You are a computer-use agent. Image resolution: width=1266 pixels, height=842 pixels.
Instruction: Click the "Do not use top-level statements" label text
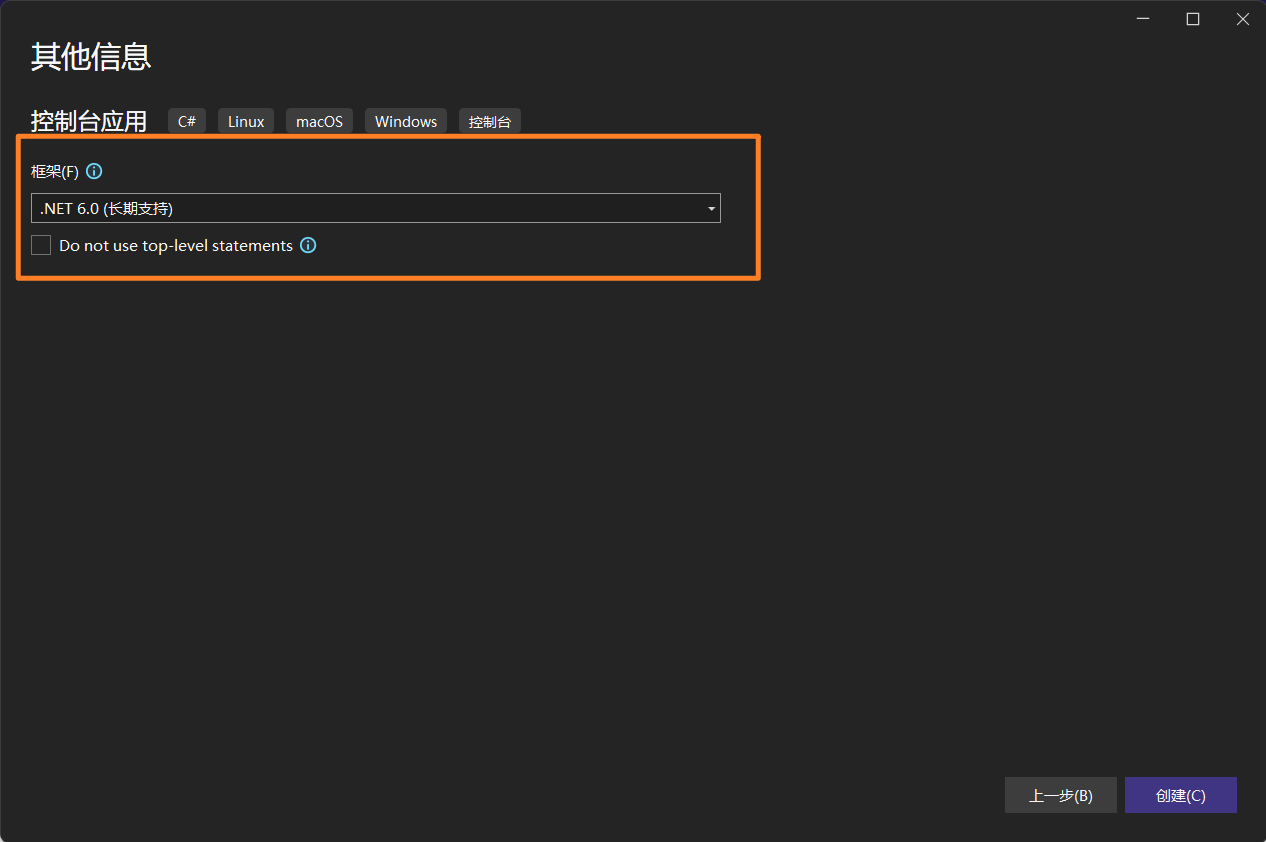[175, 245]
